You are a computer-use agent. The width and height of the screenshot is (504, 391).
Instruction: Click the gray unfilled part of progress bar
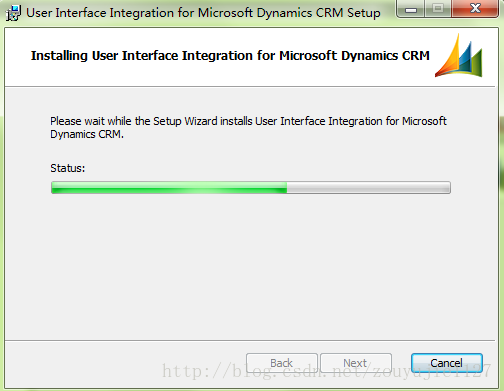(369, 188)
